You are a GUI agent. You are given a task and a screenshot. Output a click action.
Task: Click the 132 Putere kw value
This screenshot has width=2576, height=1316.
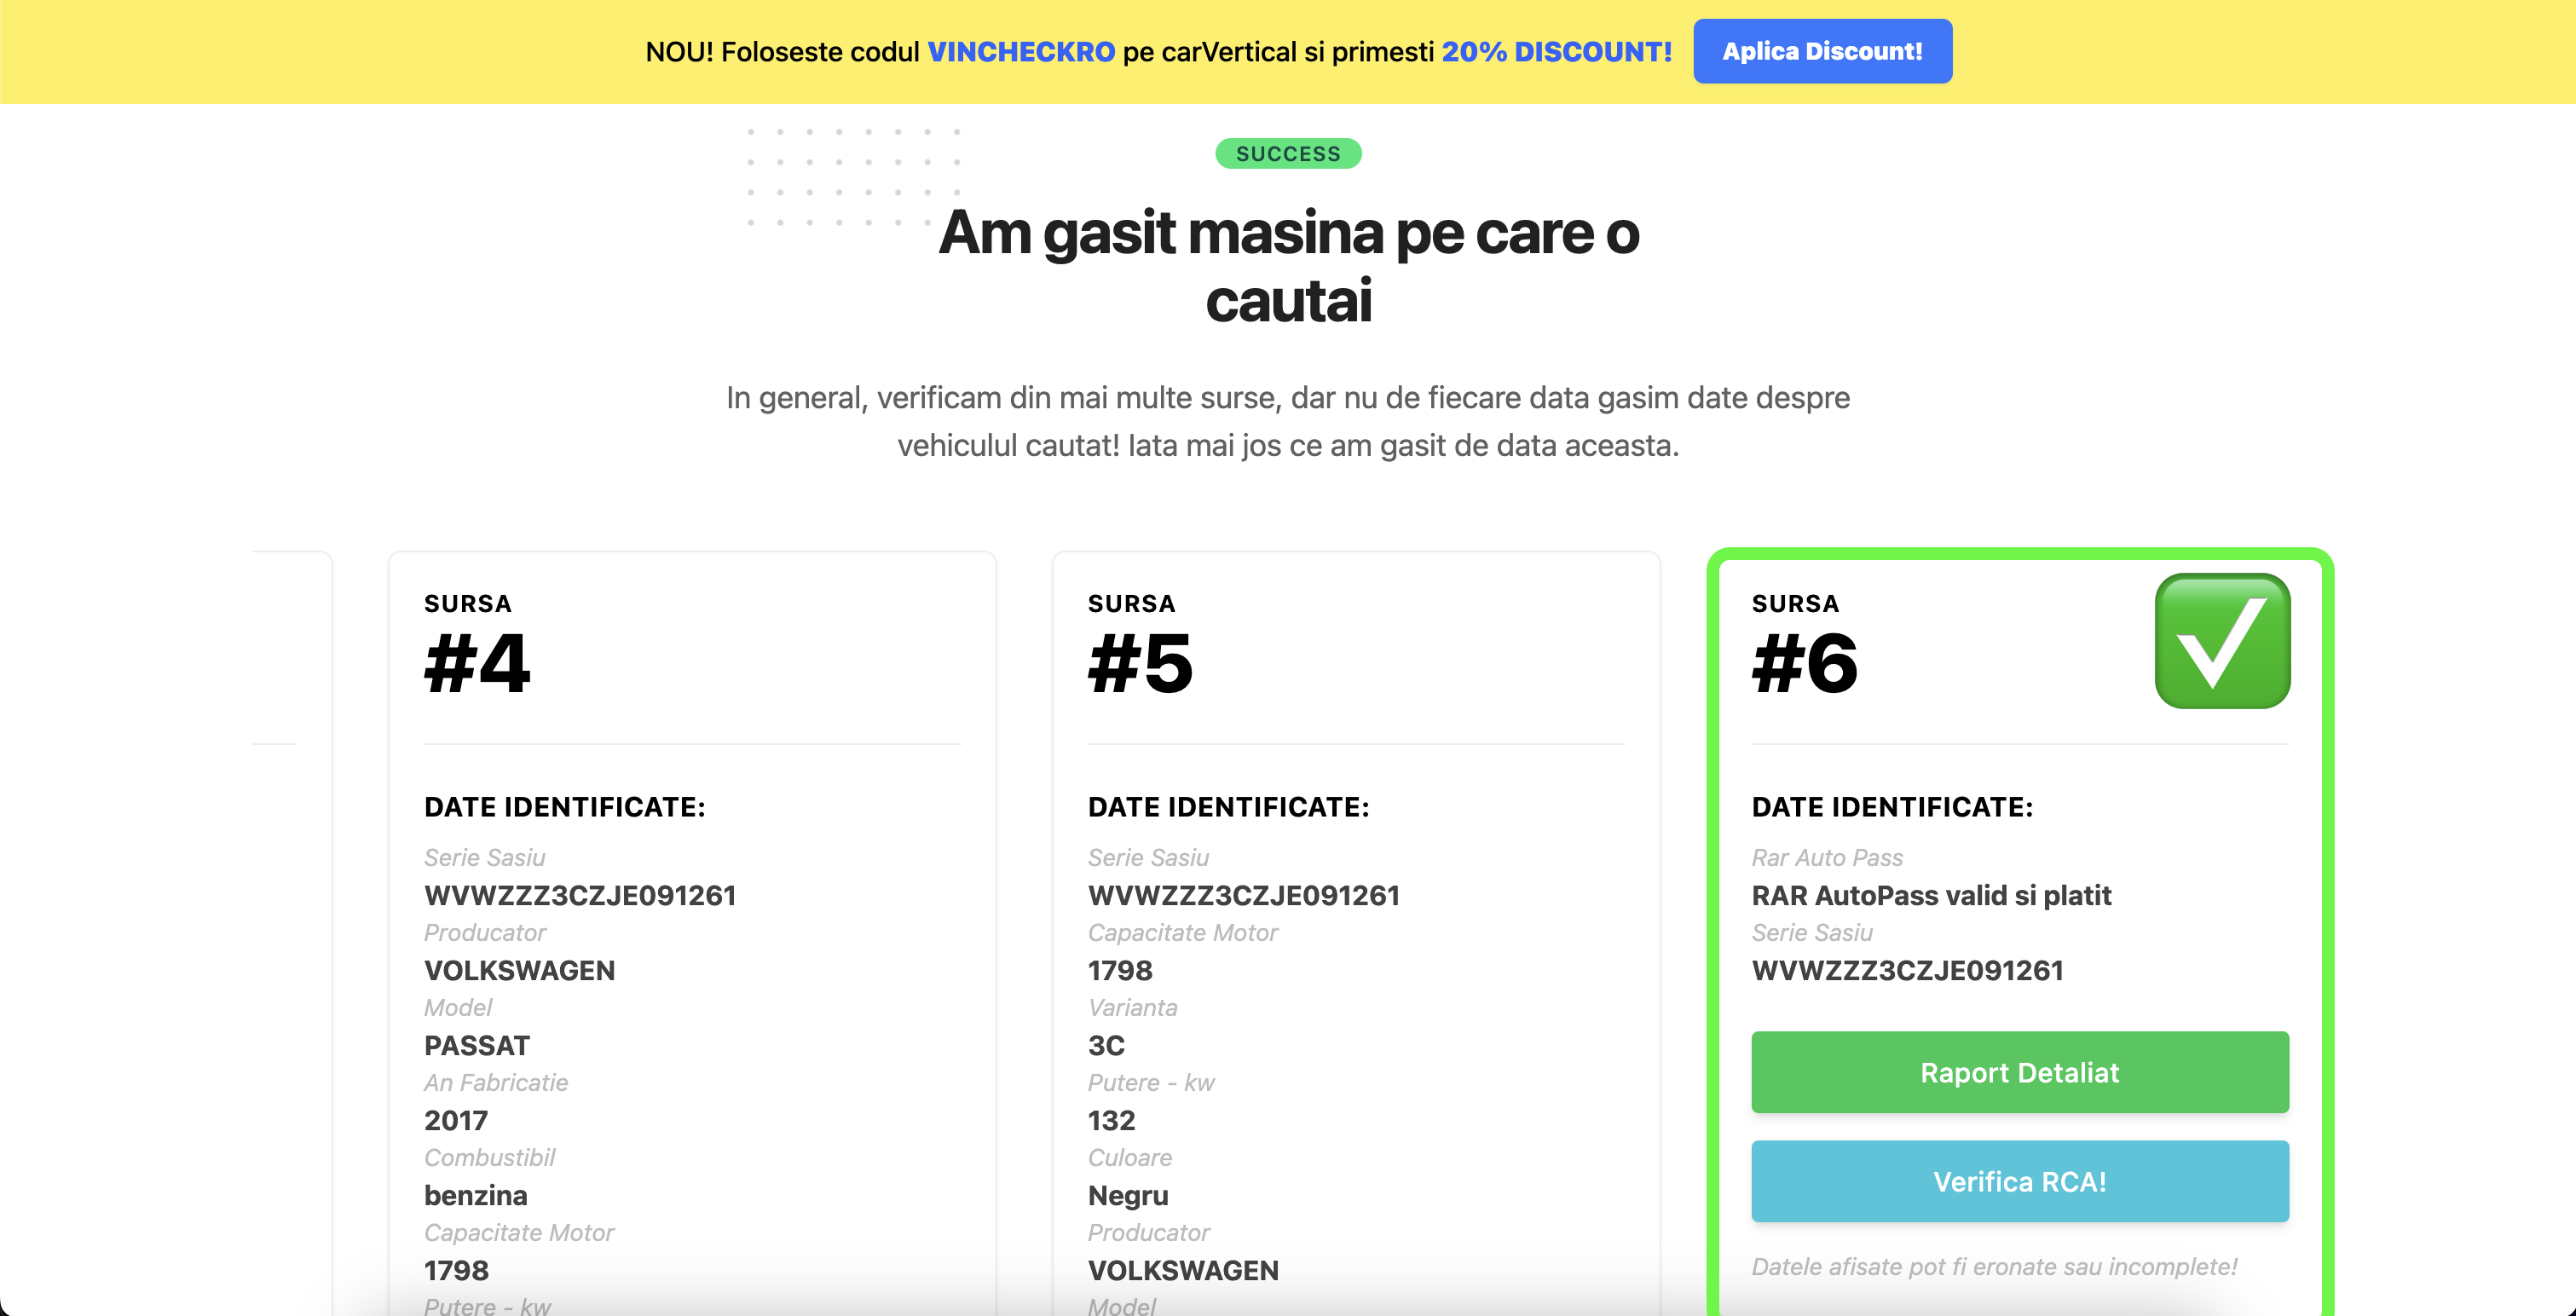coord(1111,1120)
